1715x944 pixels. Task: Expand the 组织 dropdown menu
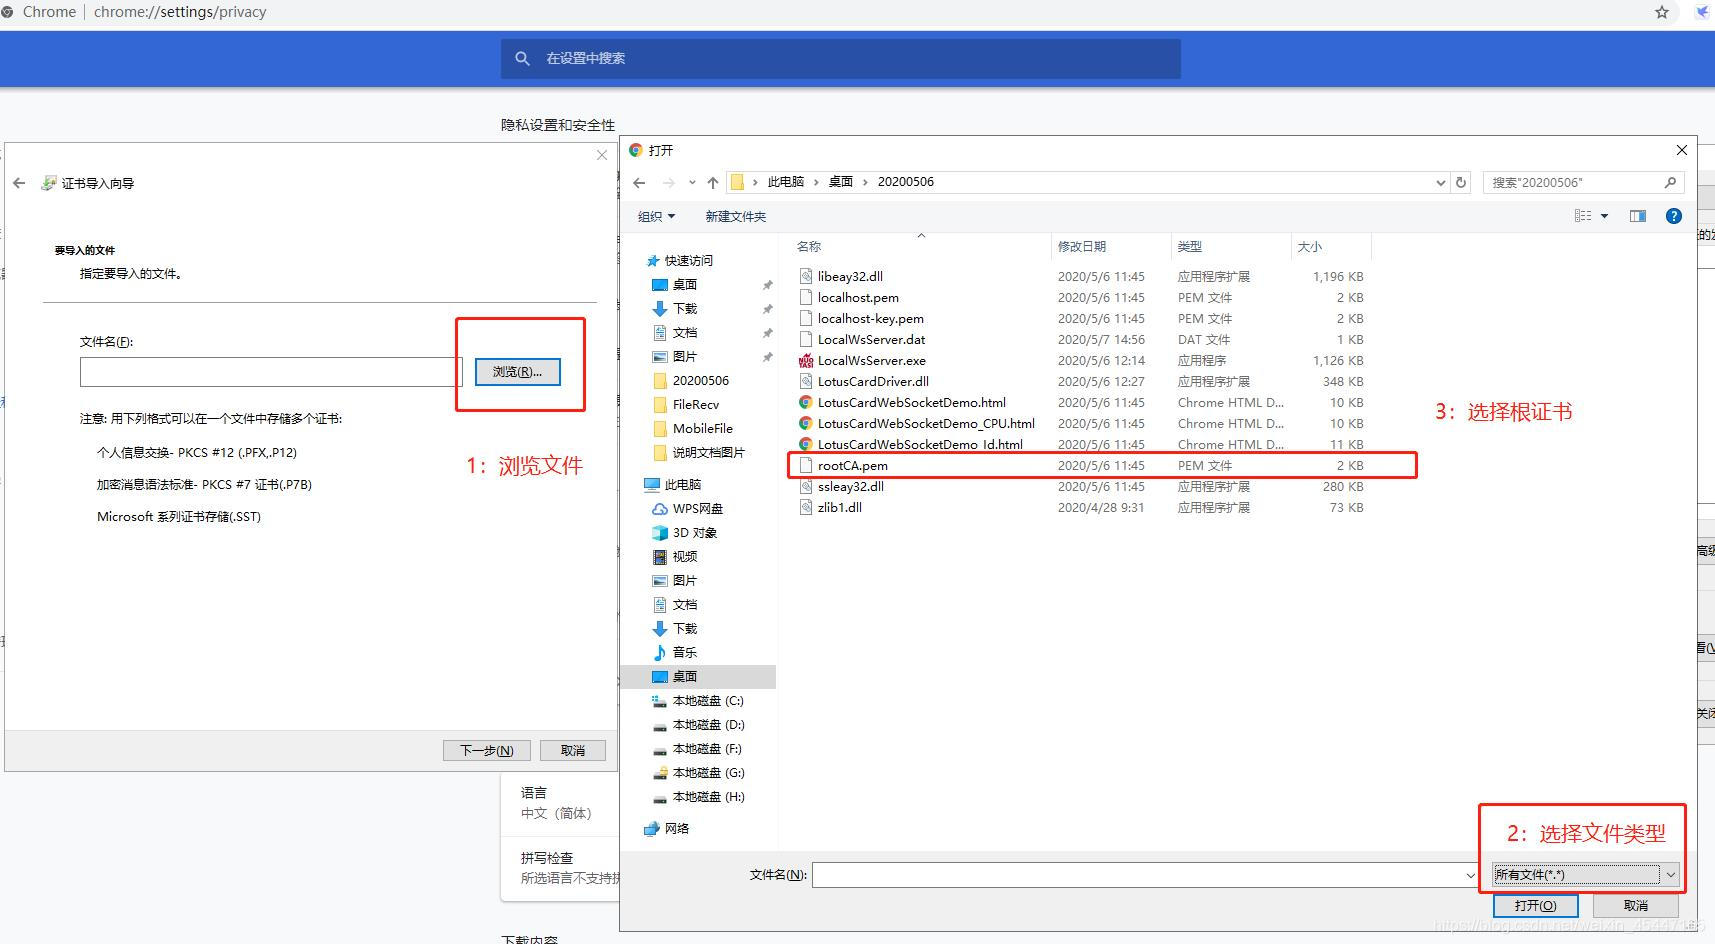656,216
